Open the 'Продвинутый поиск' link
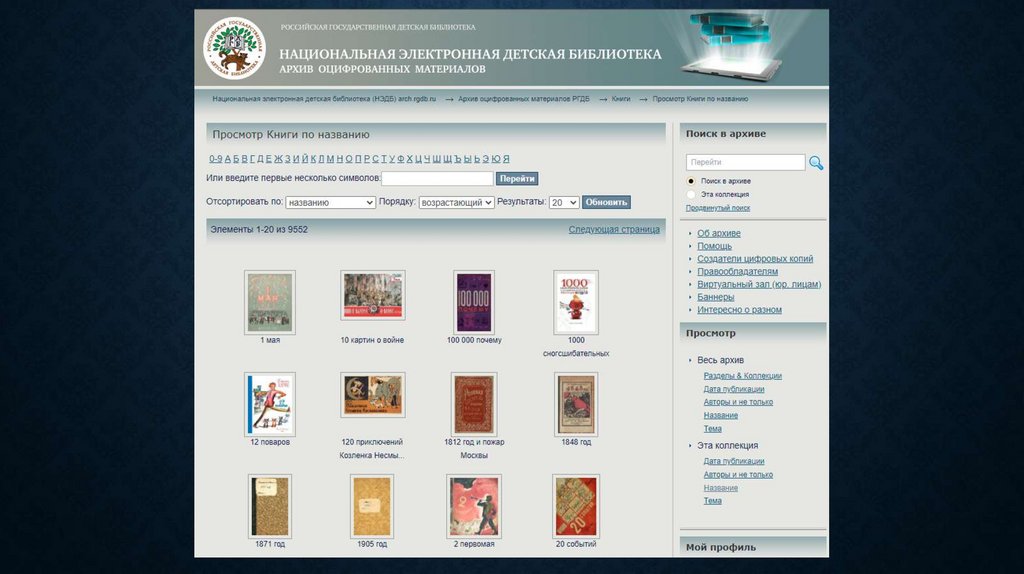The width and height of the screenshot is (1024, 574). click(718, 208)
